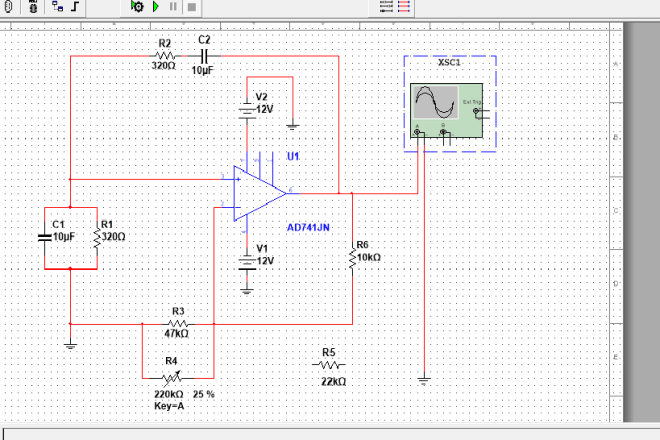Image resolution: width=660 pixels, height=440 pixels.
Task: Click the oscilloscope channel B terminal
Action: click(443, 132)
